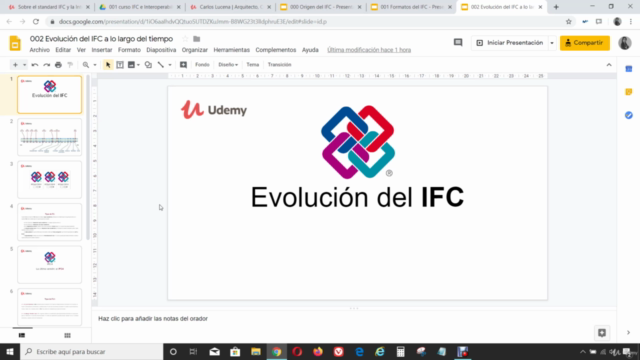Click the Zoom magnifier tool
The height and width of the screenshot is (360, 640).
pyautogui.click(x=86, y=64)
